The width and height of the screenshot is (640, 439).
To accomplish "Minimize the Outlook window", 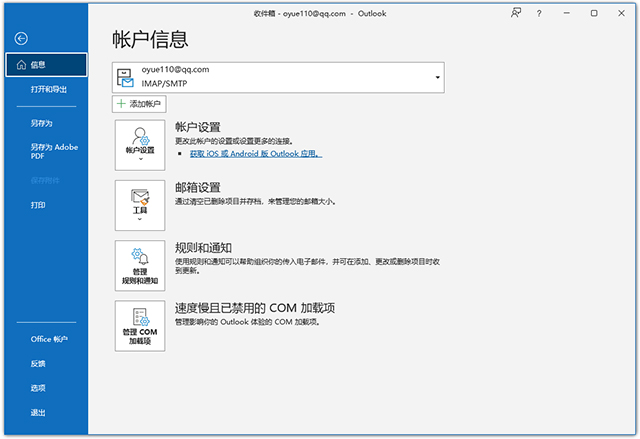I will [x=567, y=13].
